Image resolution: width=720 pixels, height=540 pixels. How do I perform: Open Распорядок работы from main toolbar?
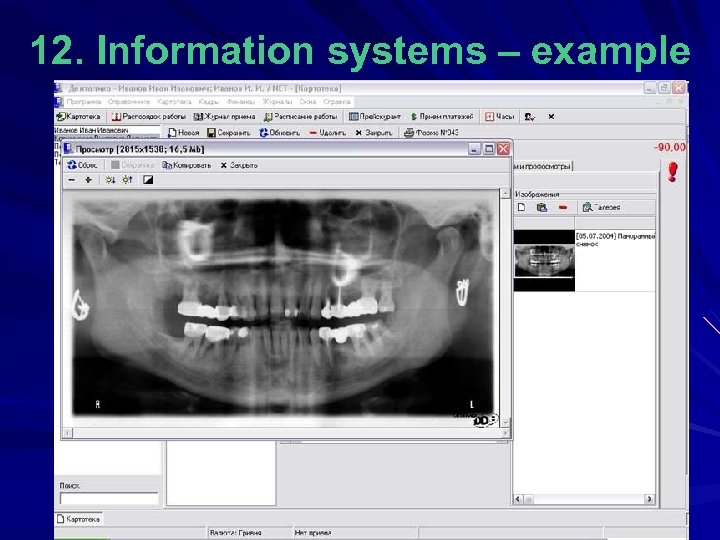point(149,117)
